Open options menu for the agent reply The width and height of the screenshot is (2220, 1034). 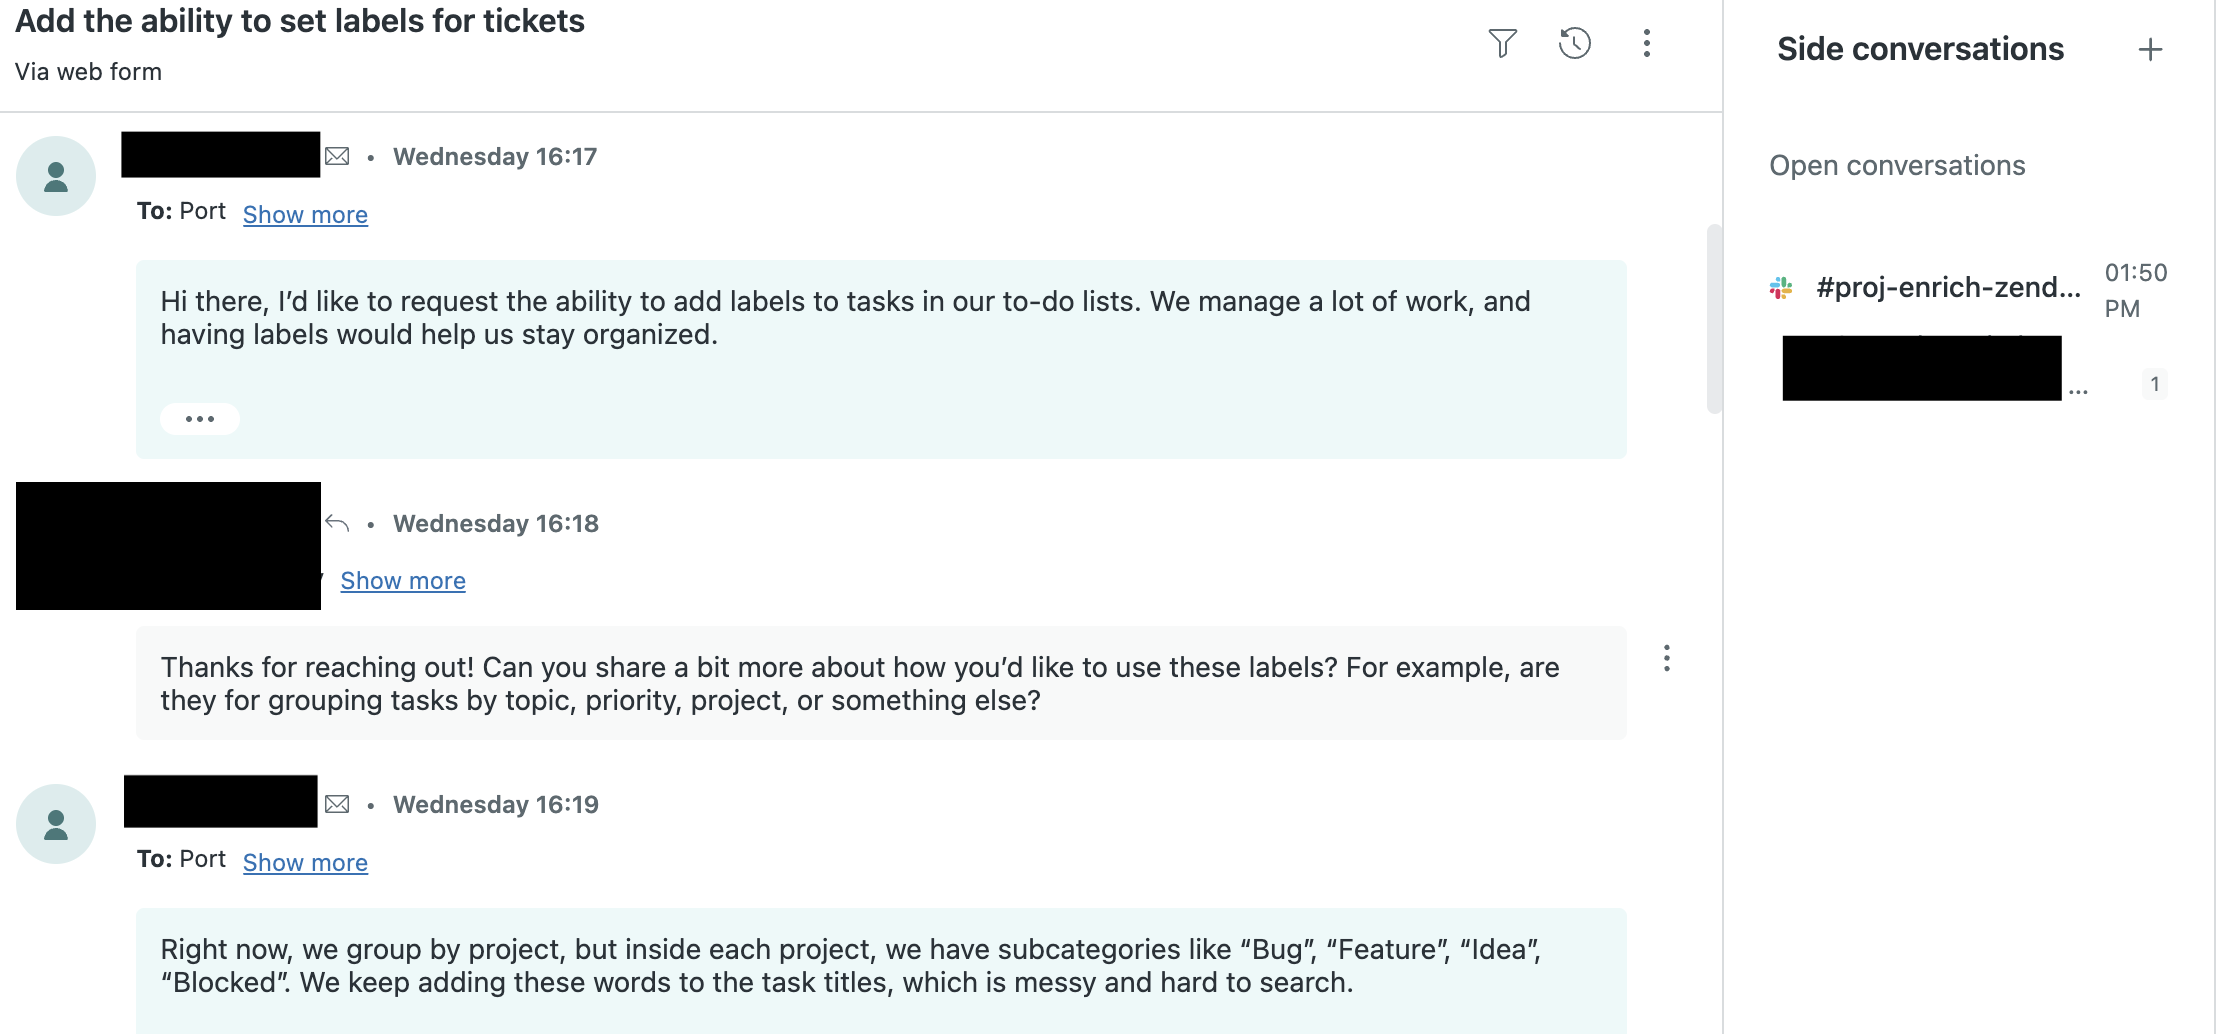coord(1666,658)
